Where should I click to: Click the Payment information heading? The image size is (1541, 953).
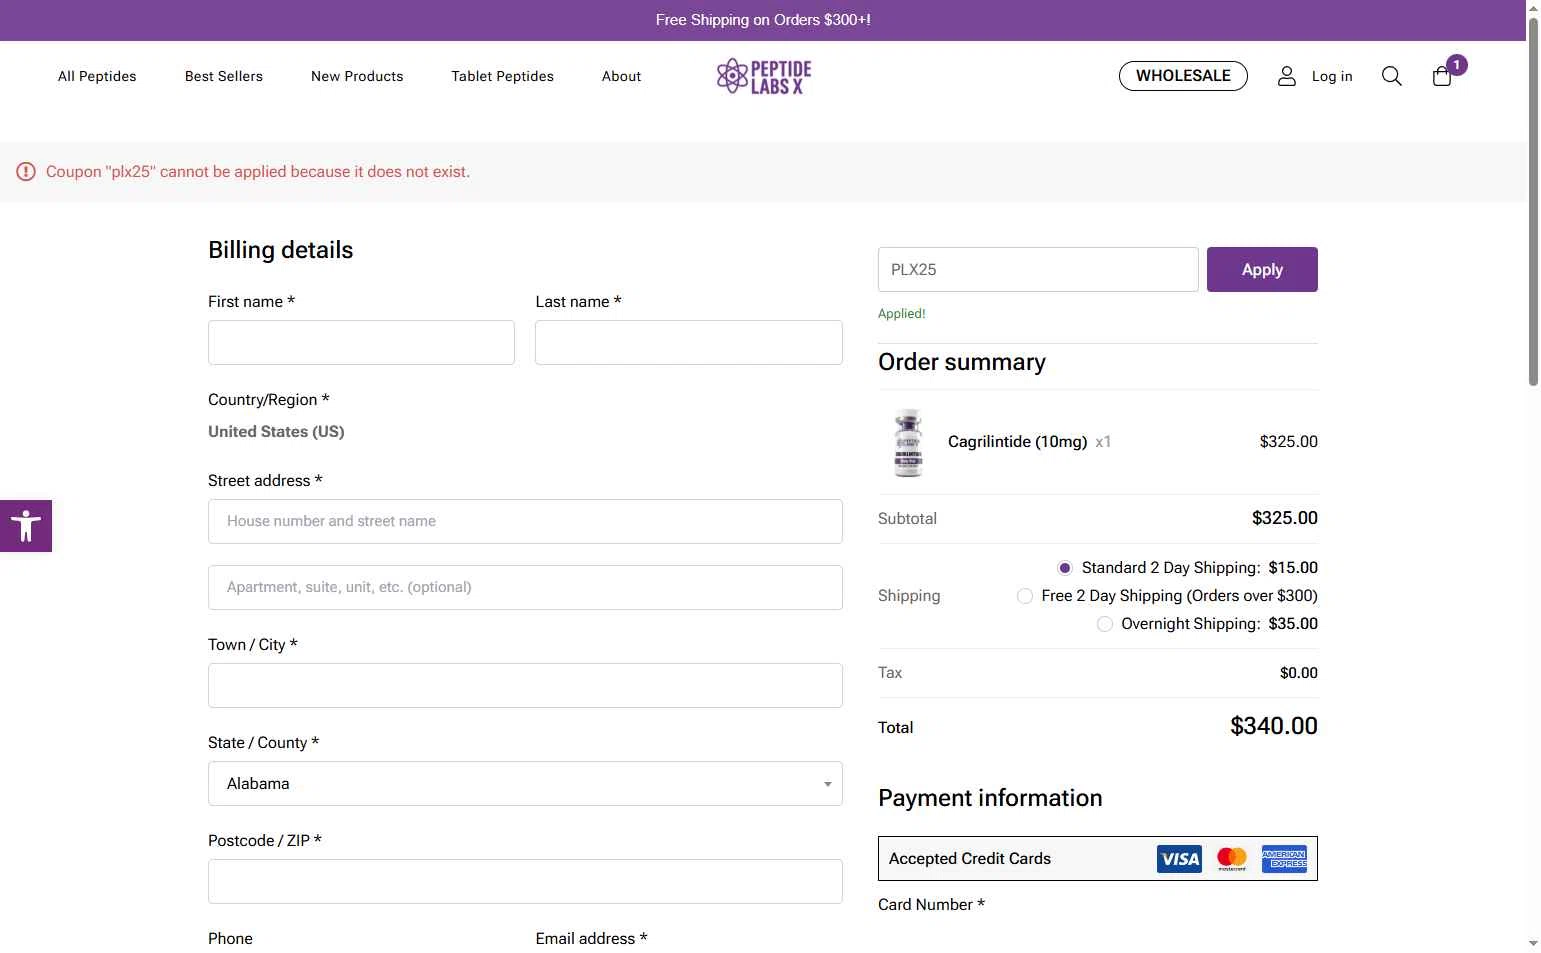990,798
